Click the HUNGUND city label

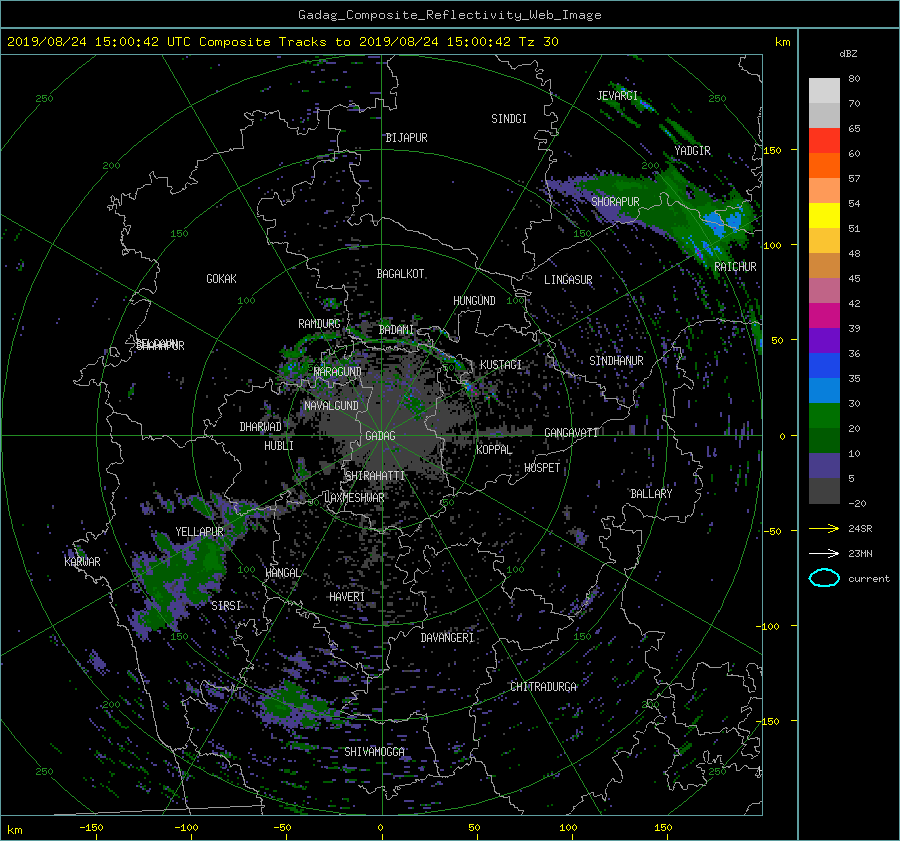coord(474,300)
